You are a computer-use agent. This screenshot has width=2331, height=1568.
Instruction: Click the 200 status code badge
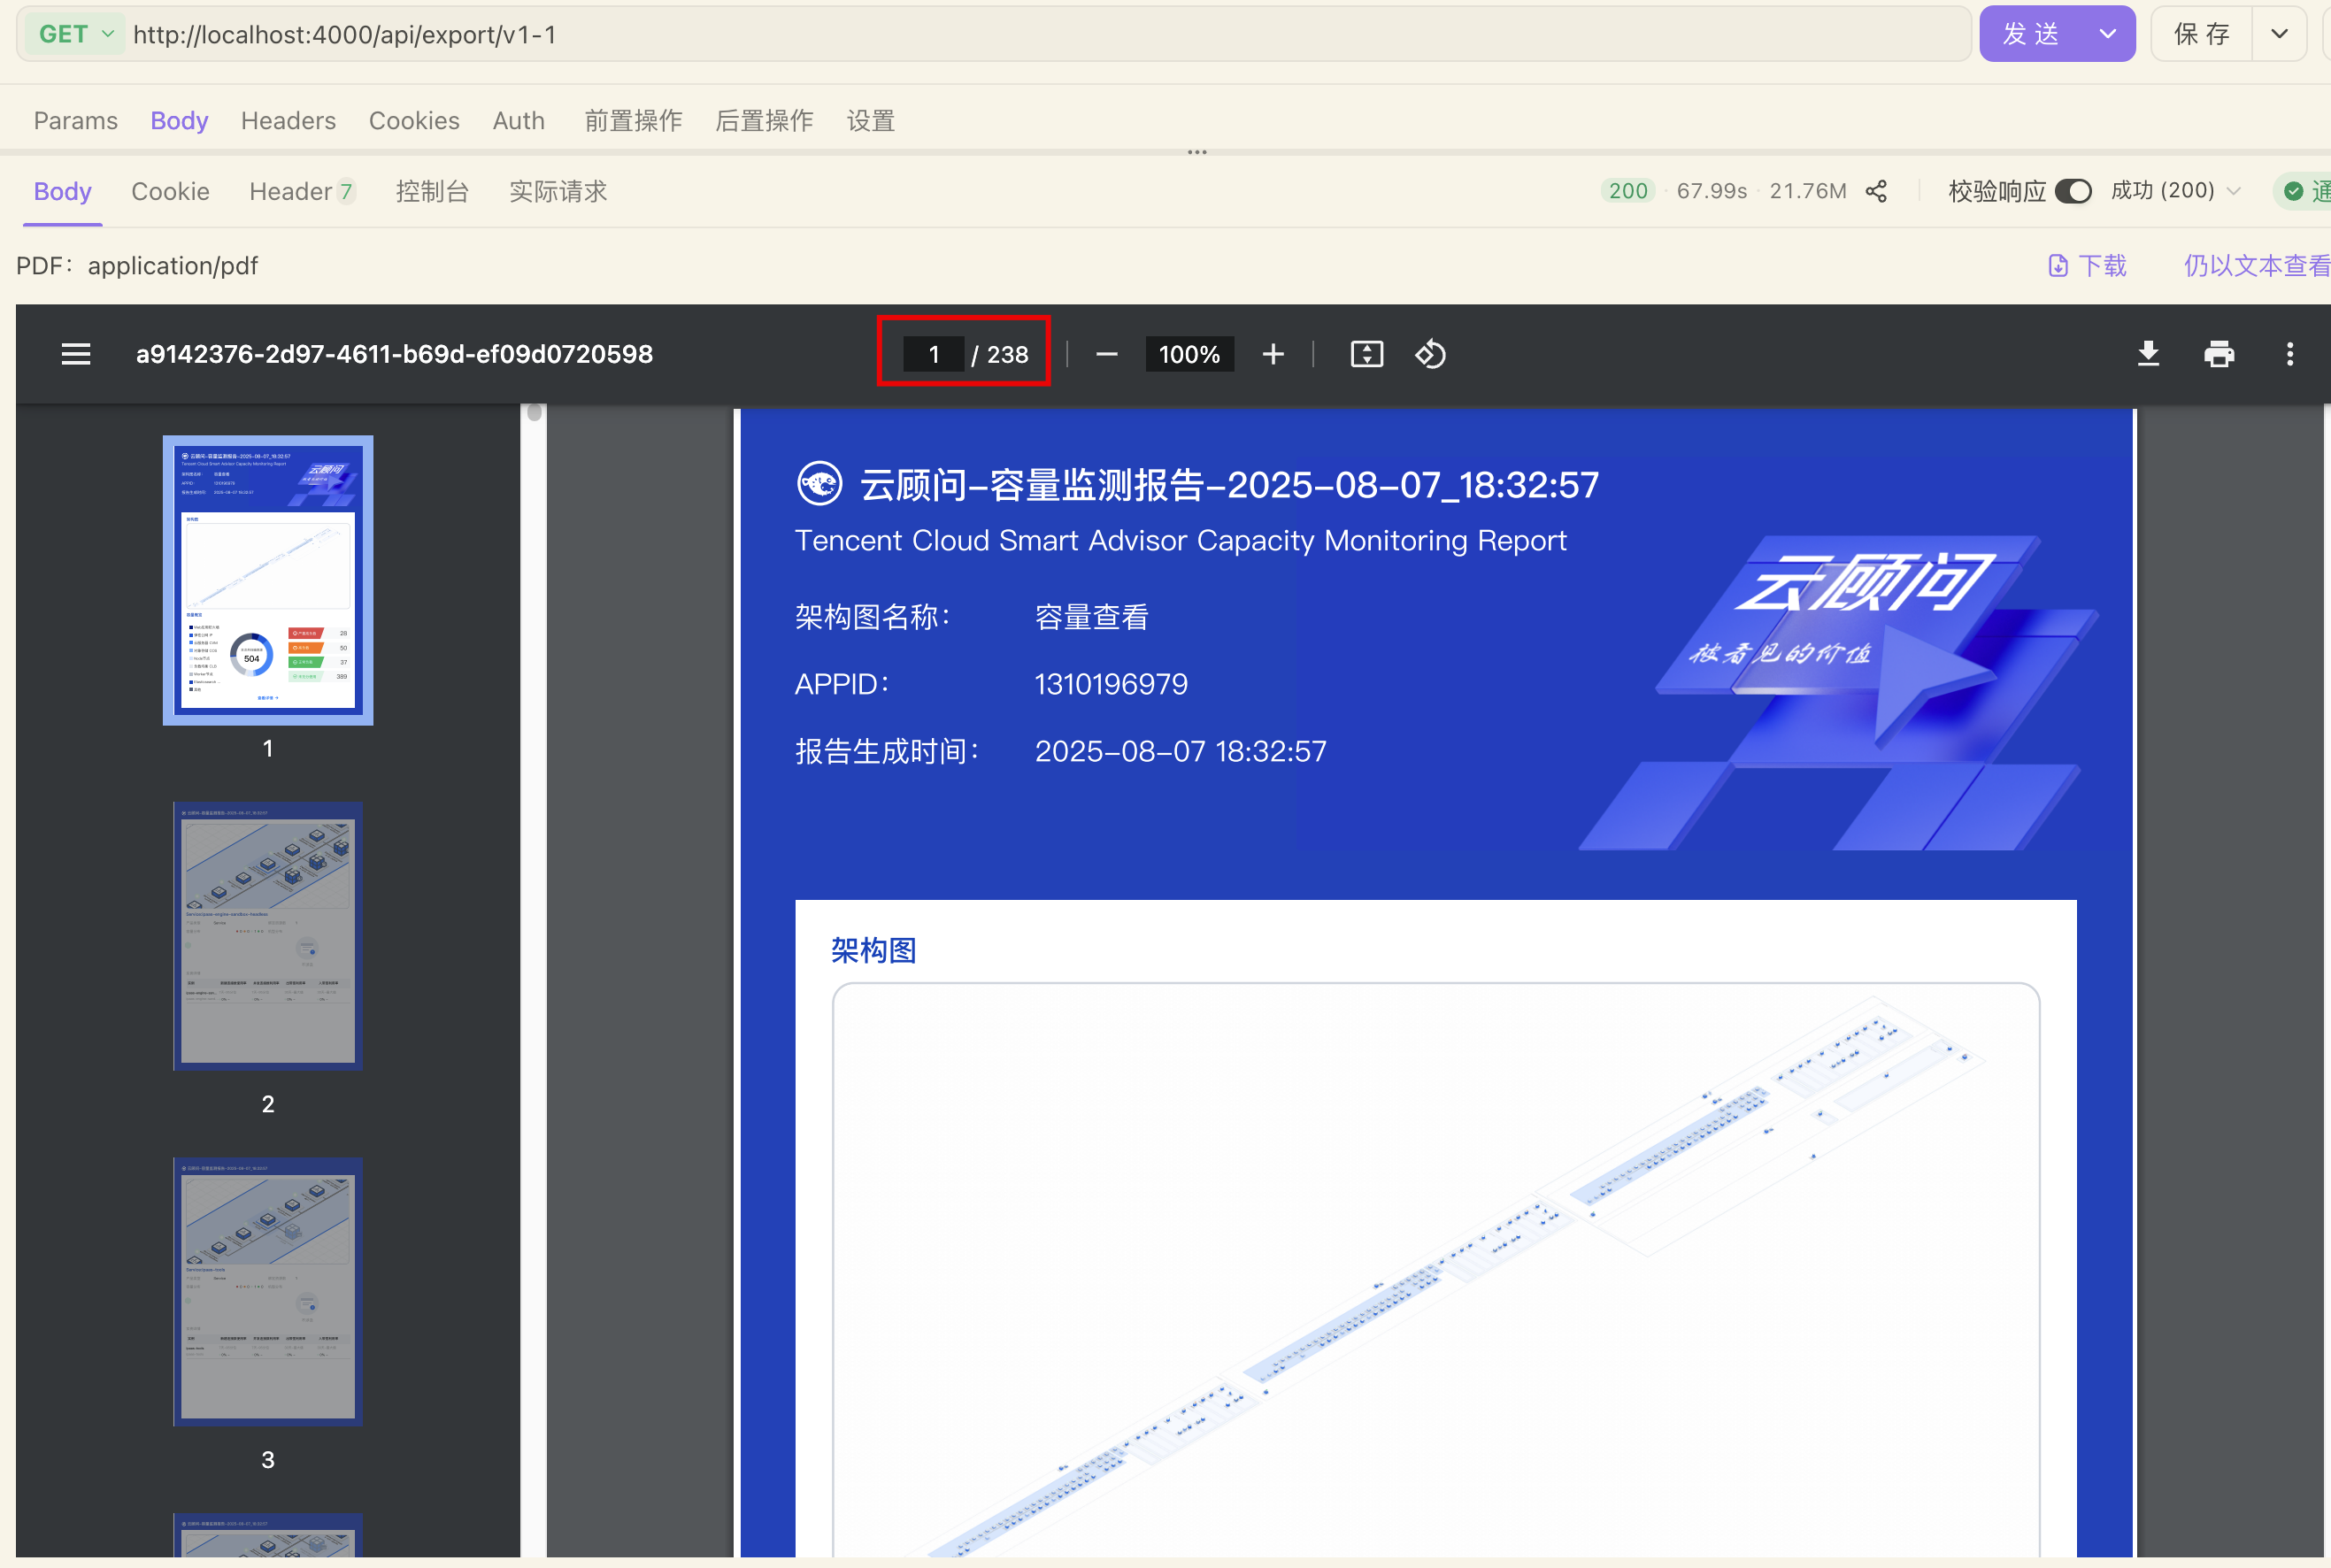coord(1628,191)
